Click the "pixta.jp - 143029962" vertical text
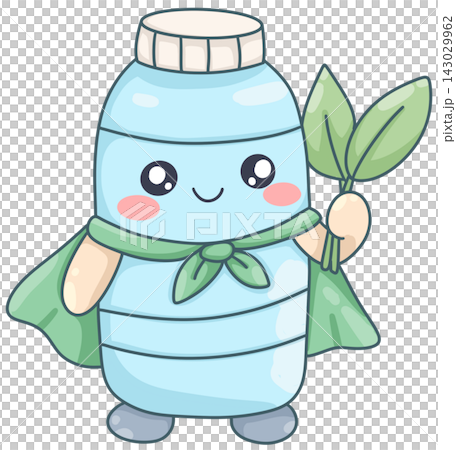 tap(449, 79)
